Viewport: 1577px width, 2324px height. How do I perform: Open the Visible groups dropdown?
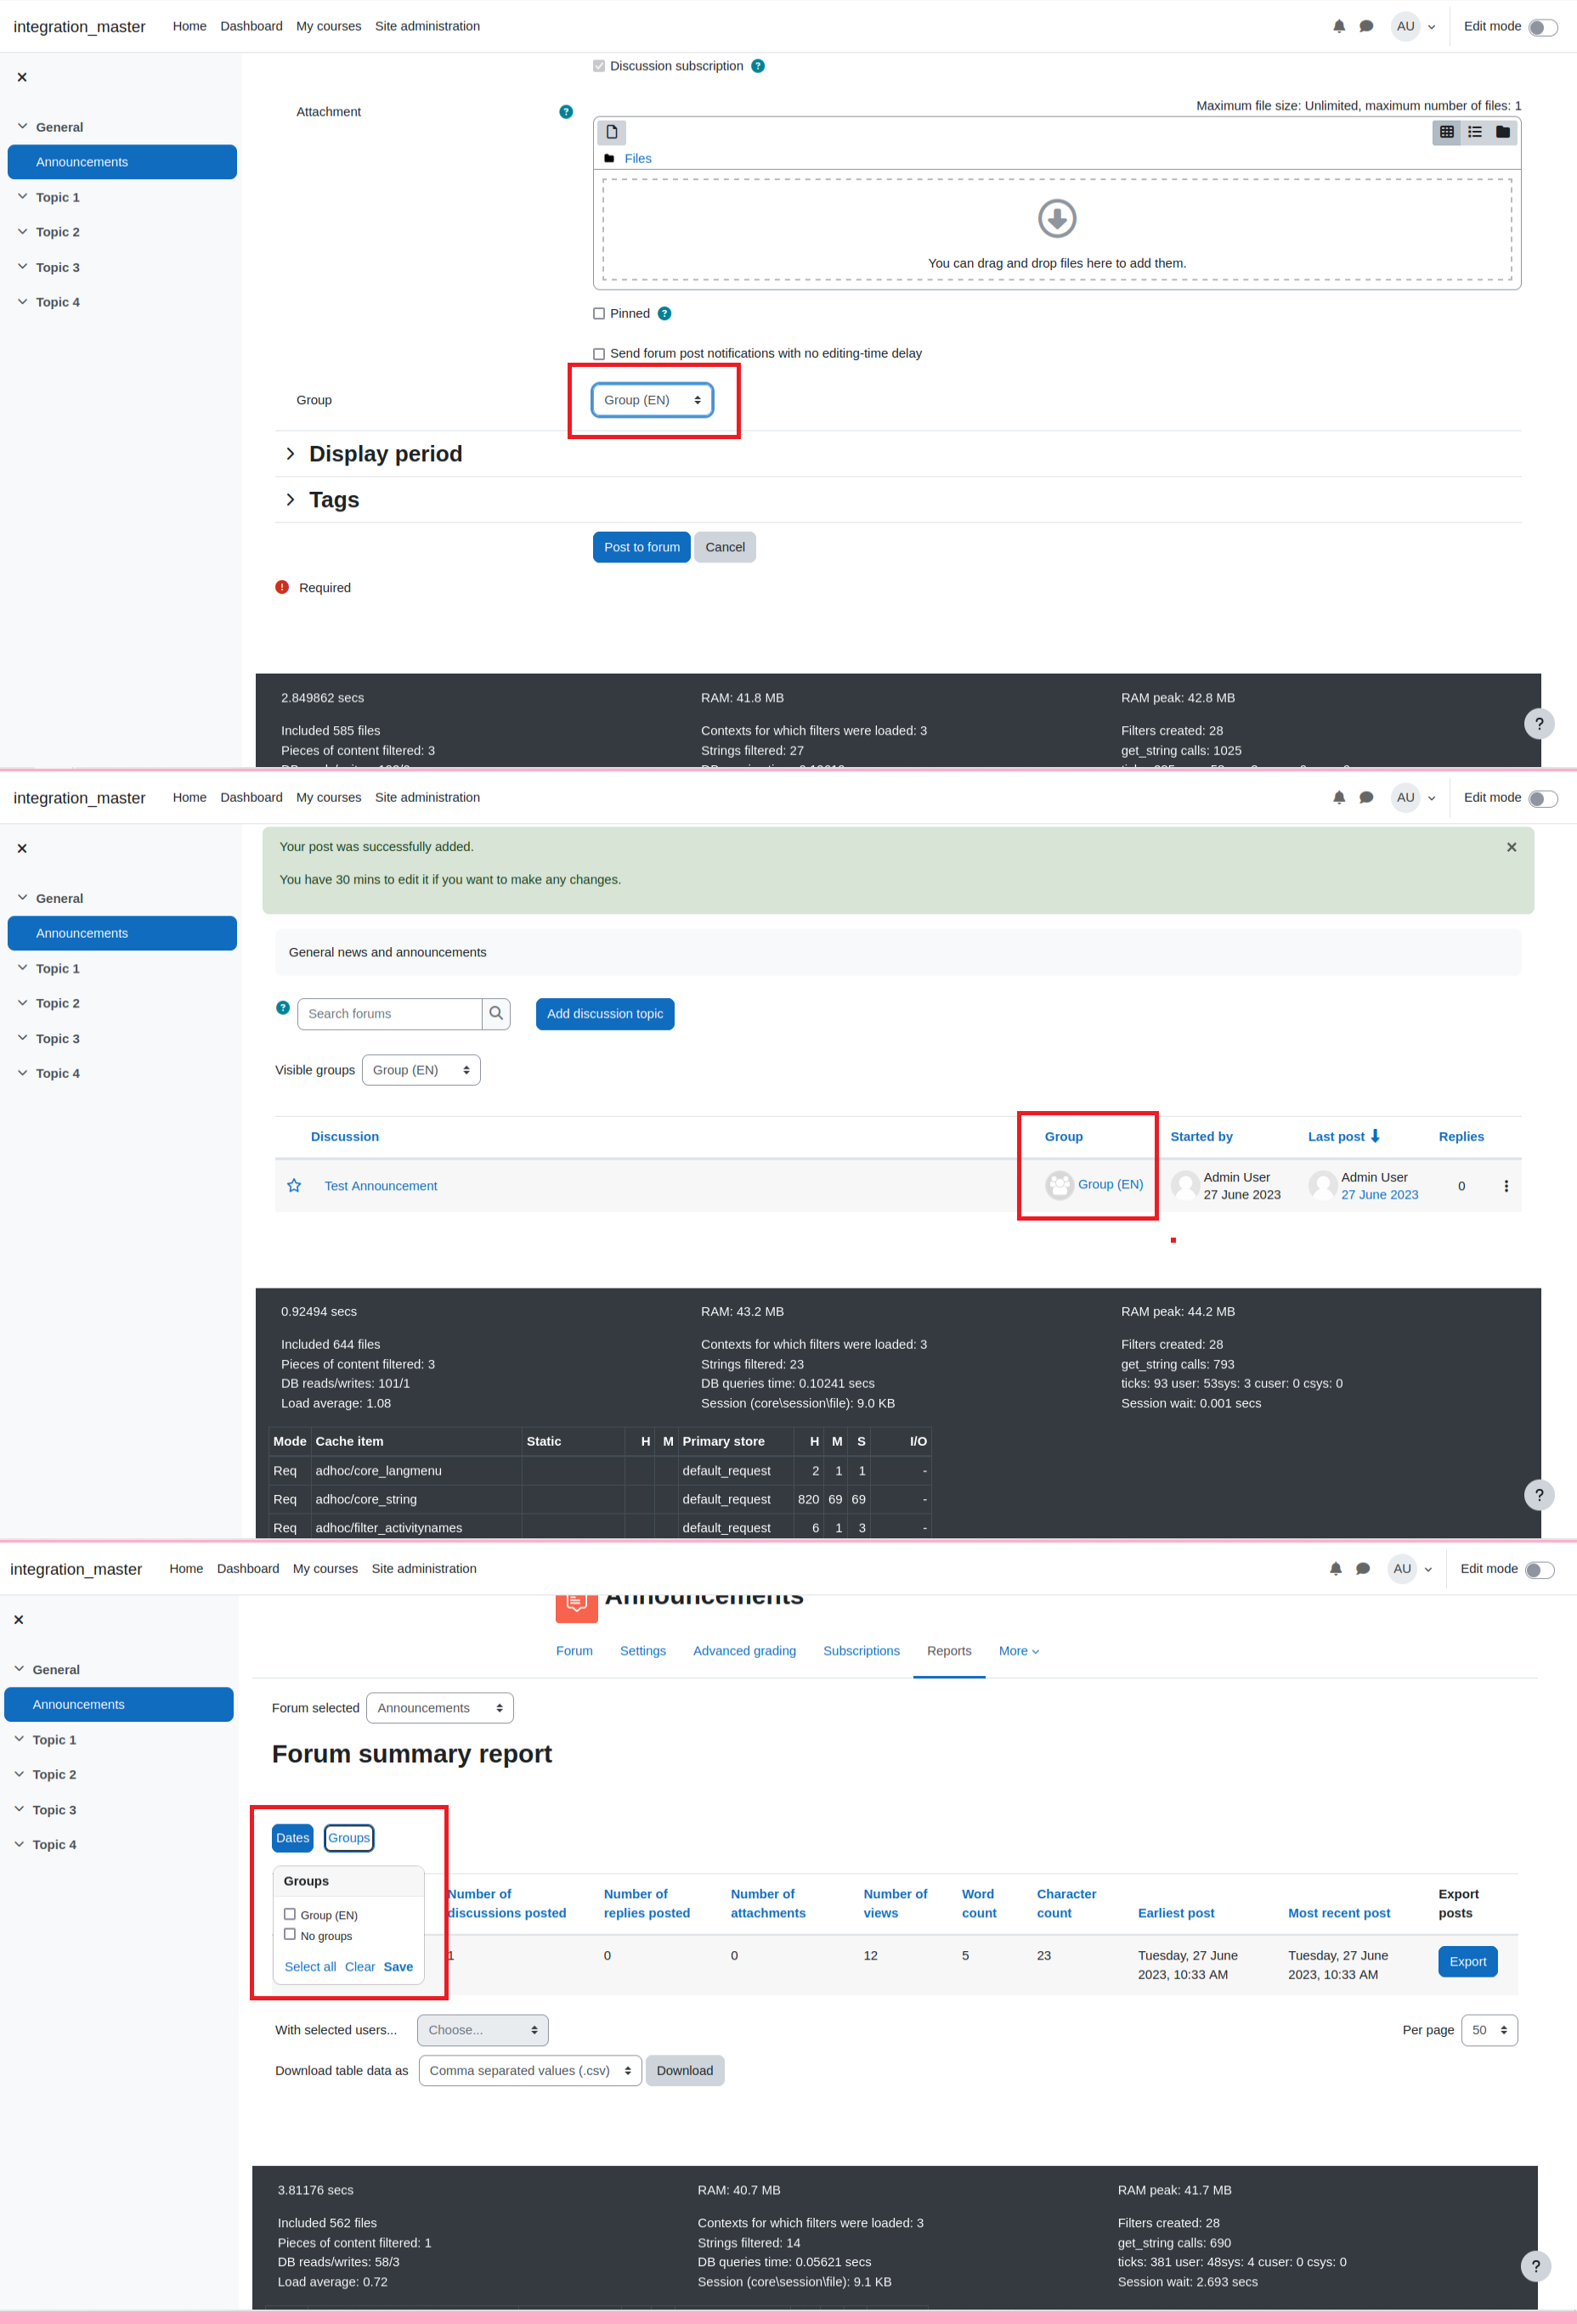pyautogui.click(x=421, y=1070)
